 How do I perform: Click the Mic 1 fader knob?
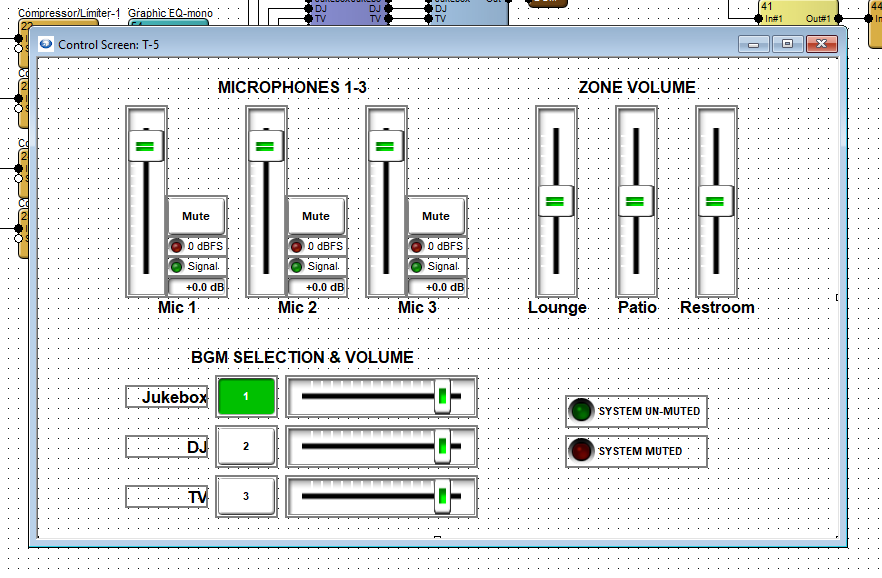click(x=145, y=146)
